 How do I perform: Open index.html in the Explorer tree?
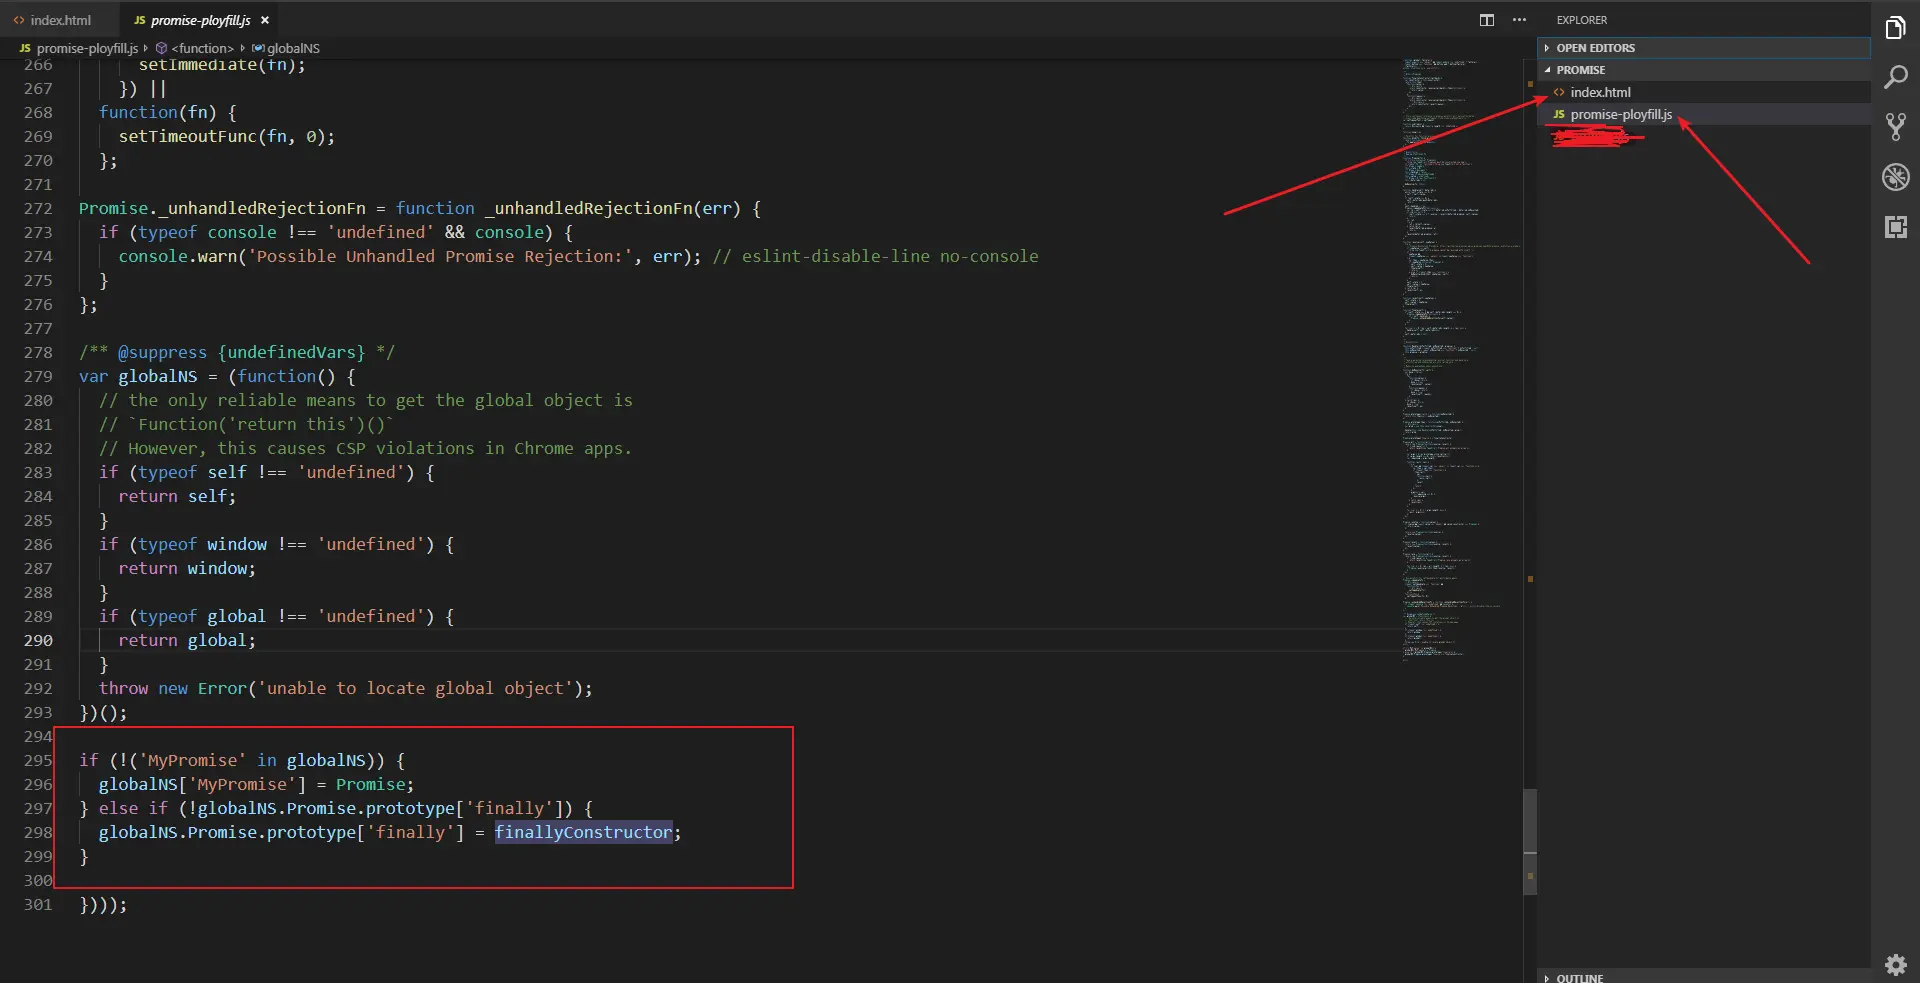click(1703, 92)
